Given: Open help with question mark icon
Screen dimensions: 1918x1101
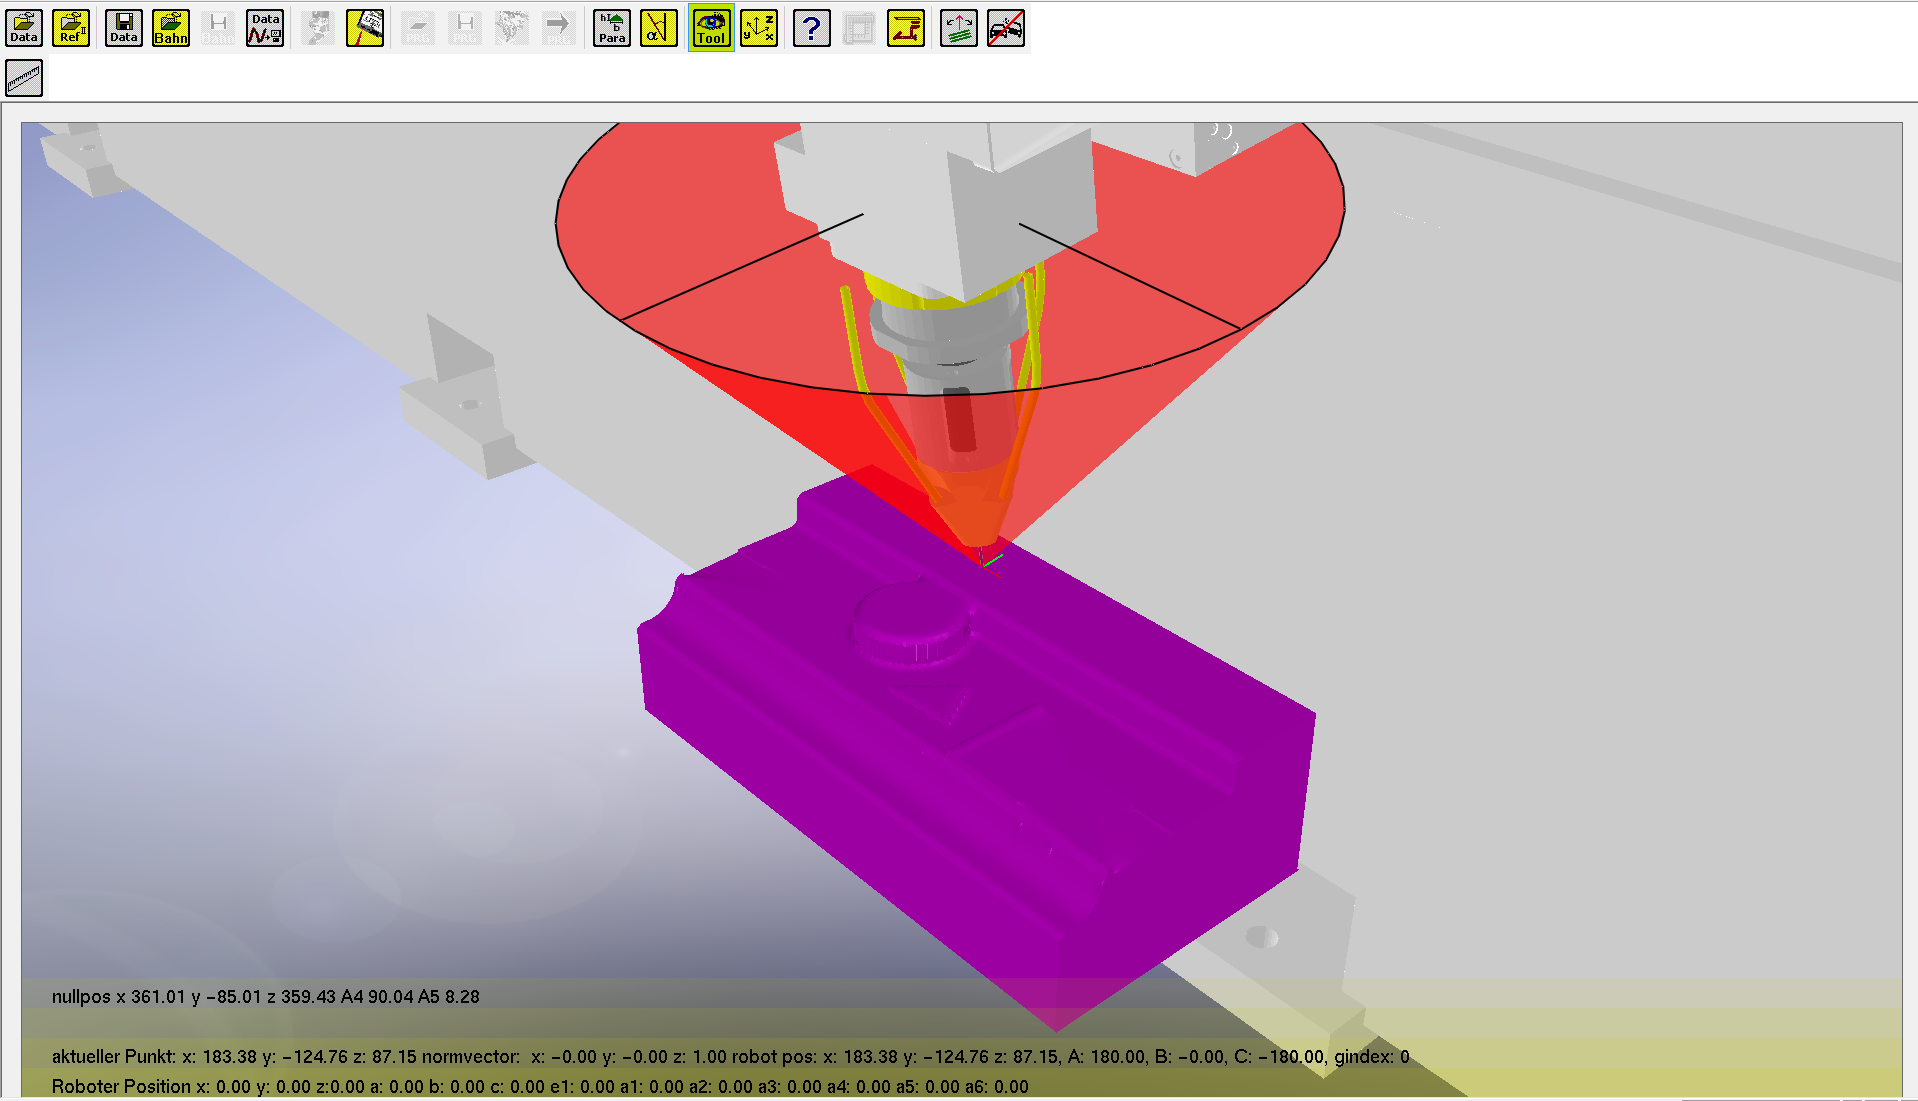Looking at the screenshot, I should coord(812,28).
